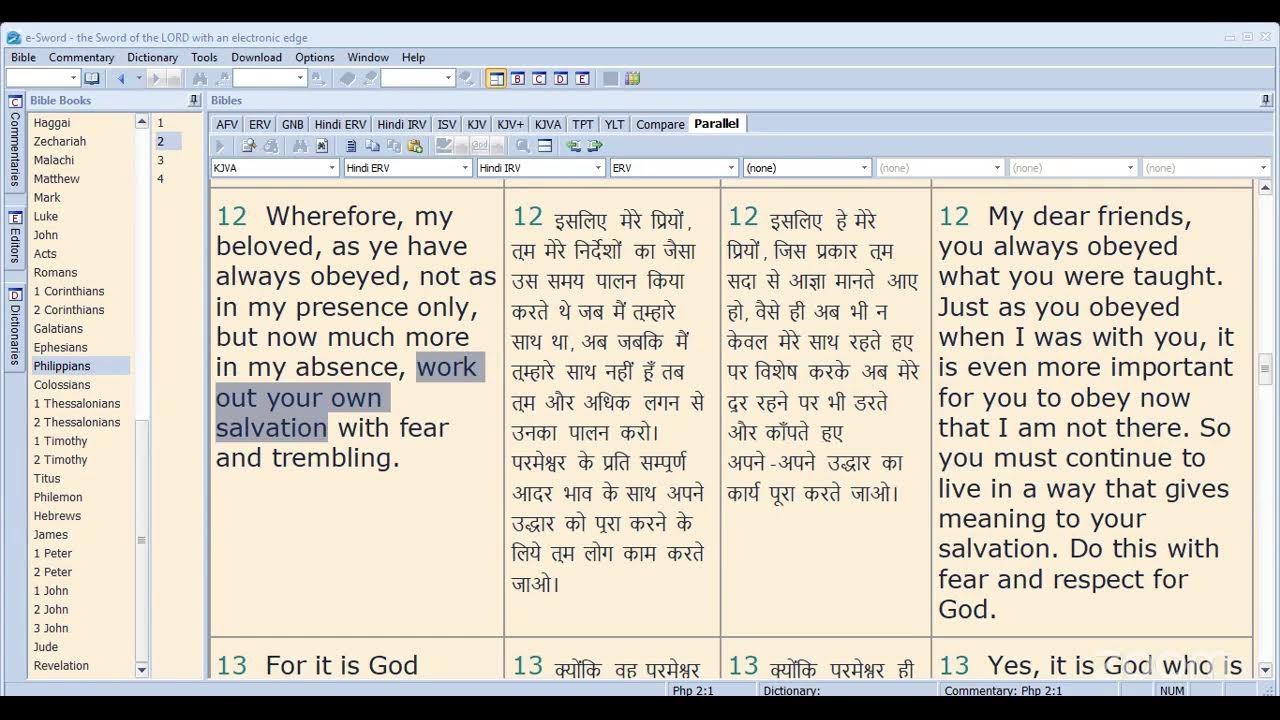Click the E Editor layout icon
The image size is (1280, 720).
coord(582,78)
